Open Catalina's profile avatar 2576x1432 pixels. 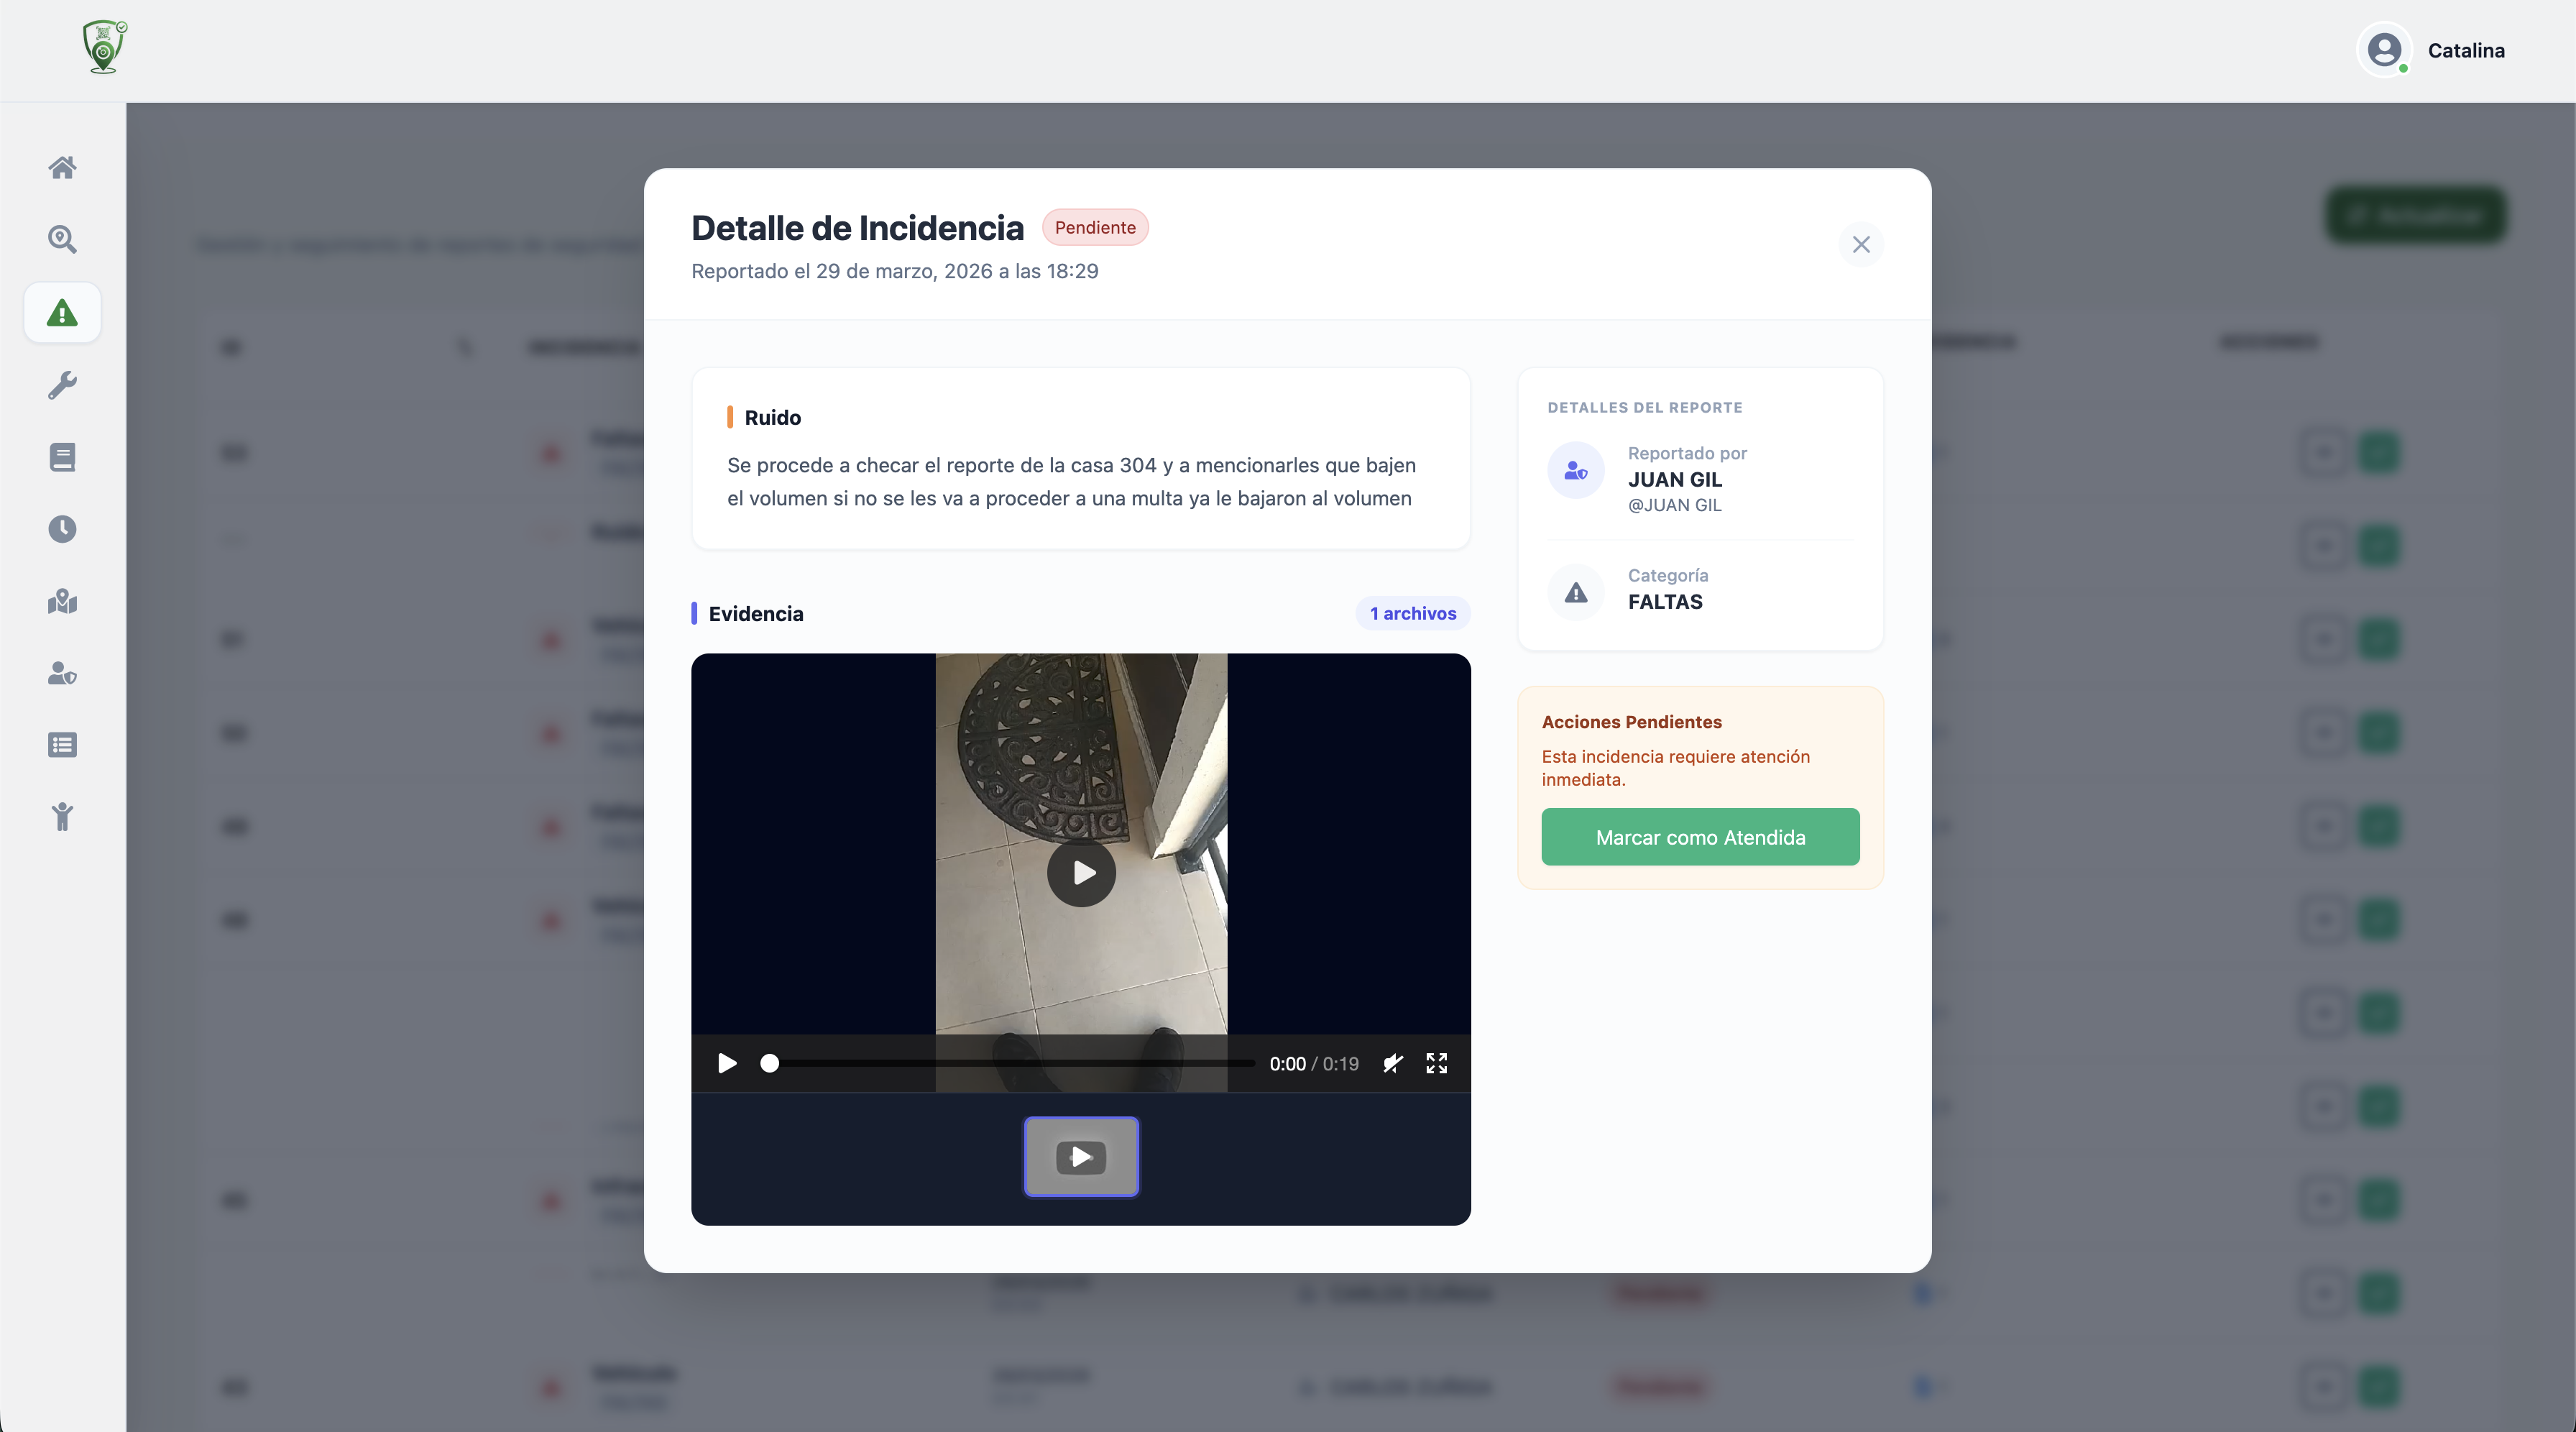2385,50
